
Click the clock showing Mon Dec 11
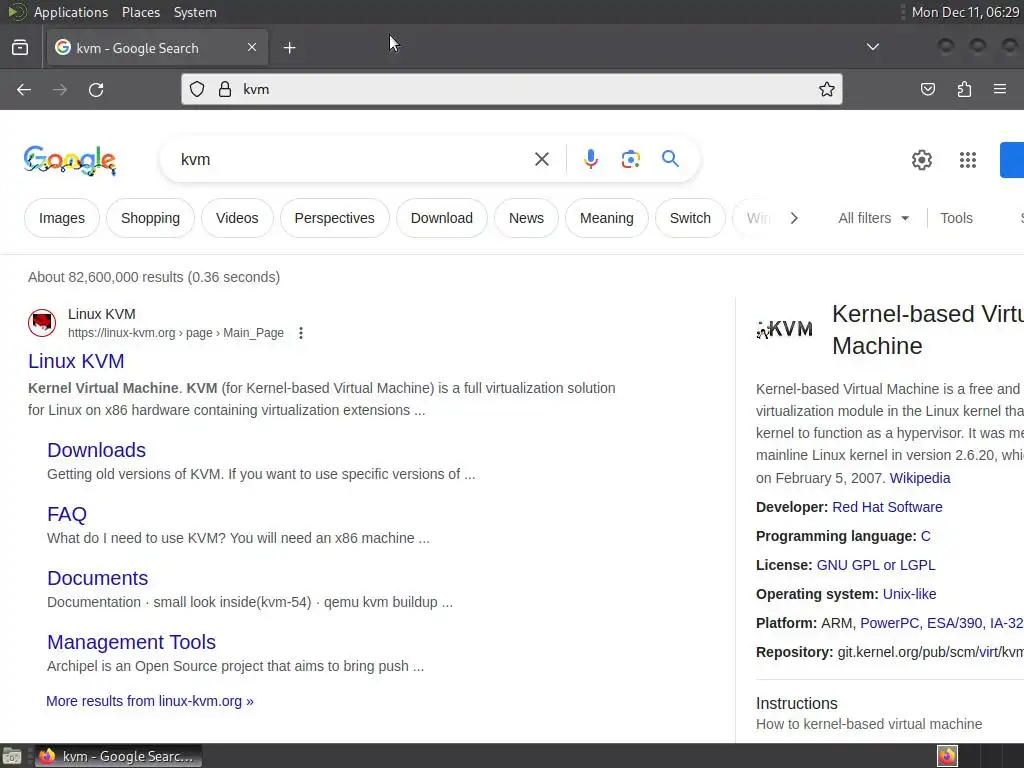[965, 12]
